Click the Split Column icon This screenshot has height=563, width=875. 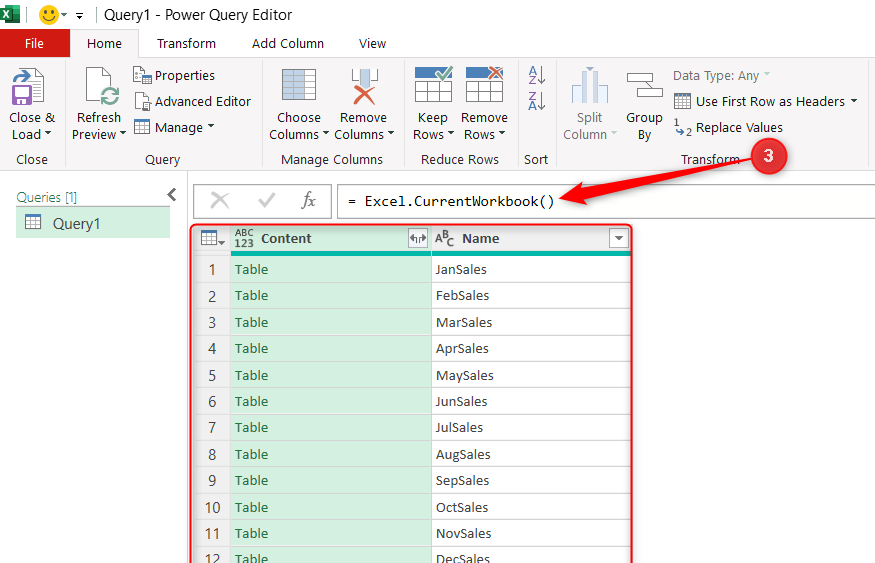(x=589, y=85)
